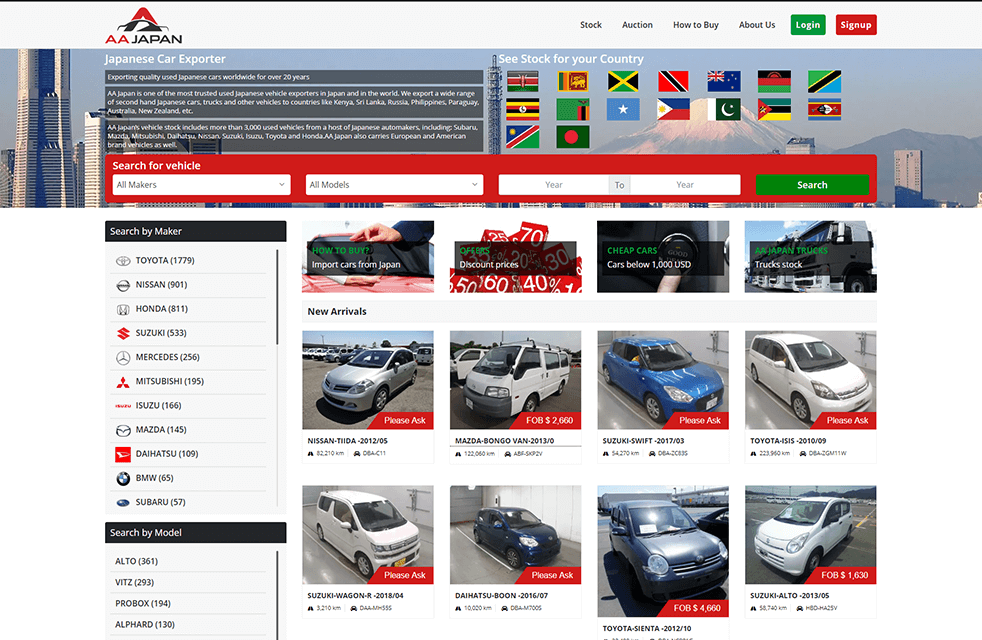Pick the Jamaica flag
This screenshot has width=982, height=640.
623,82
